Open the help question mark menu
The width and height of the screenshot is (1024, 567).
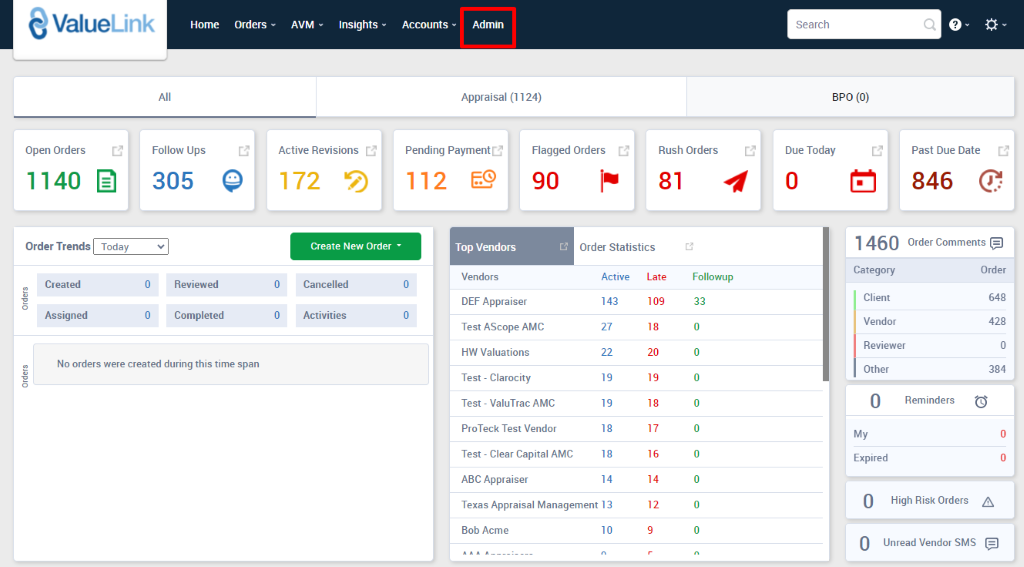(x=959, y=25)
